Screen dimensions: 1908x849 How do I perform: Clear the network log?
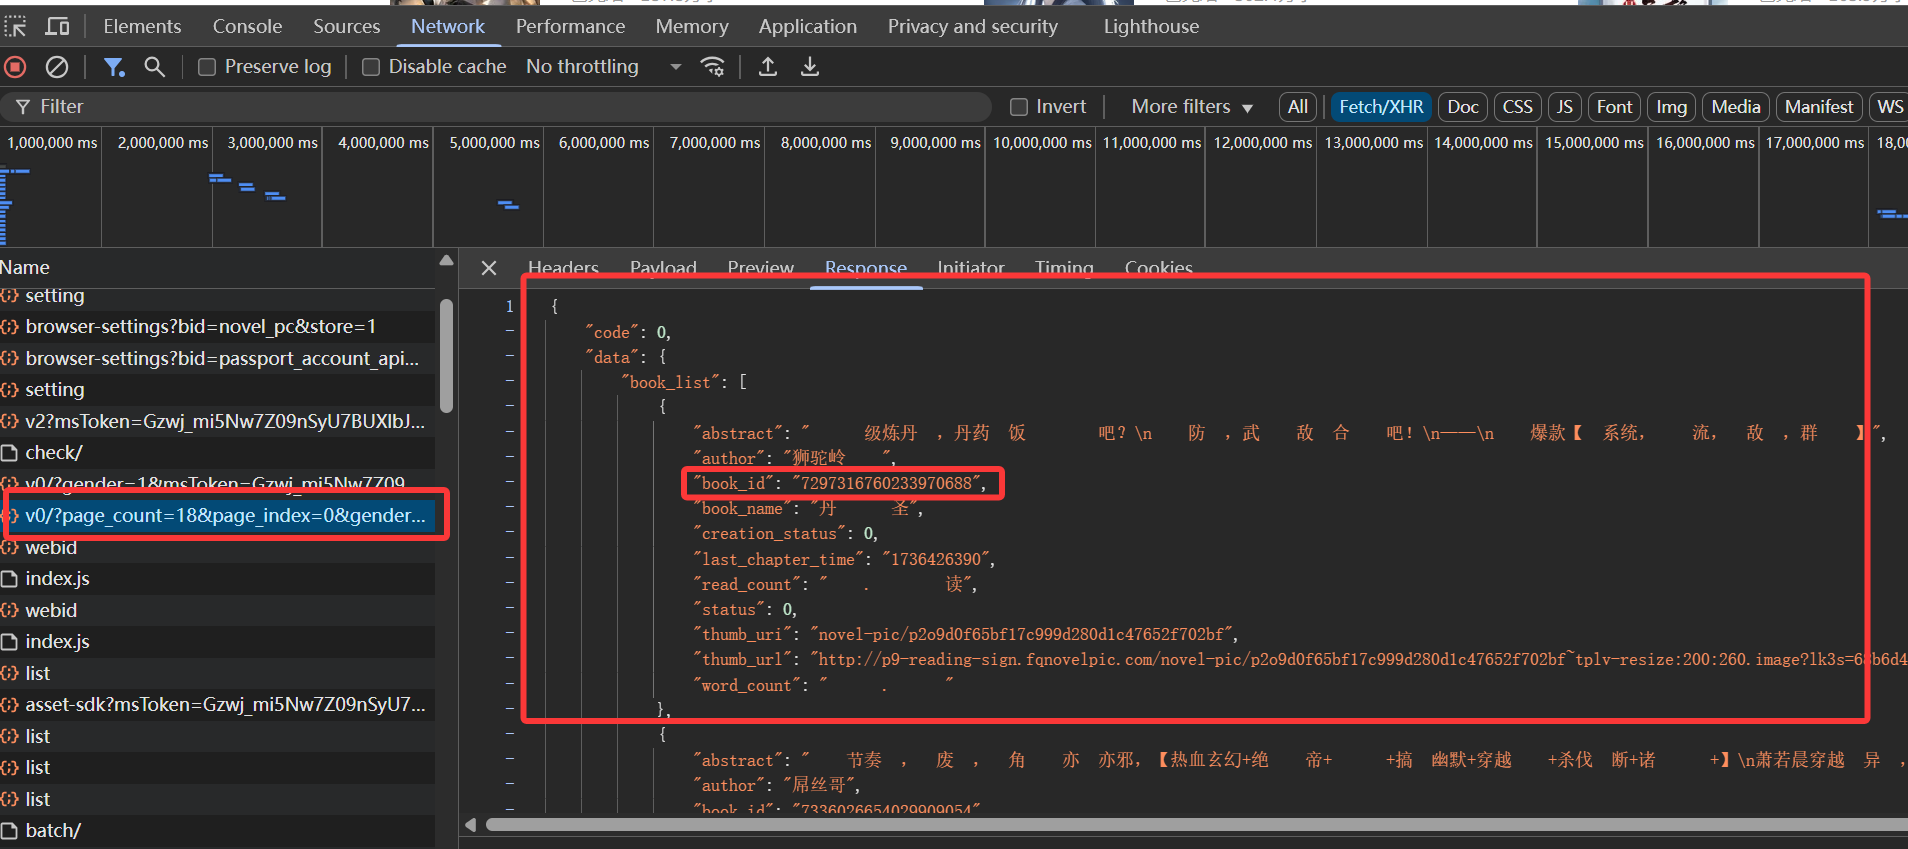[x=57, y=67]
